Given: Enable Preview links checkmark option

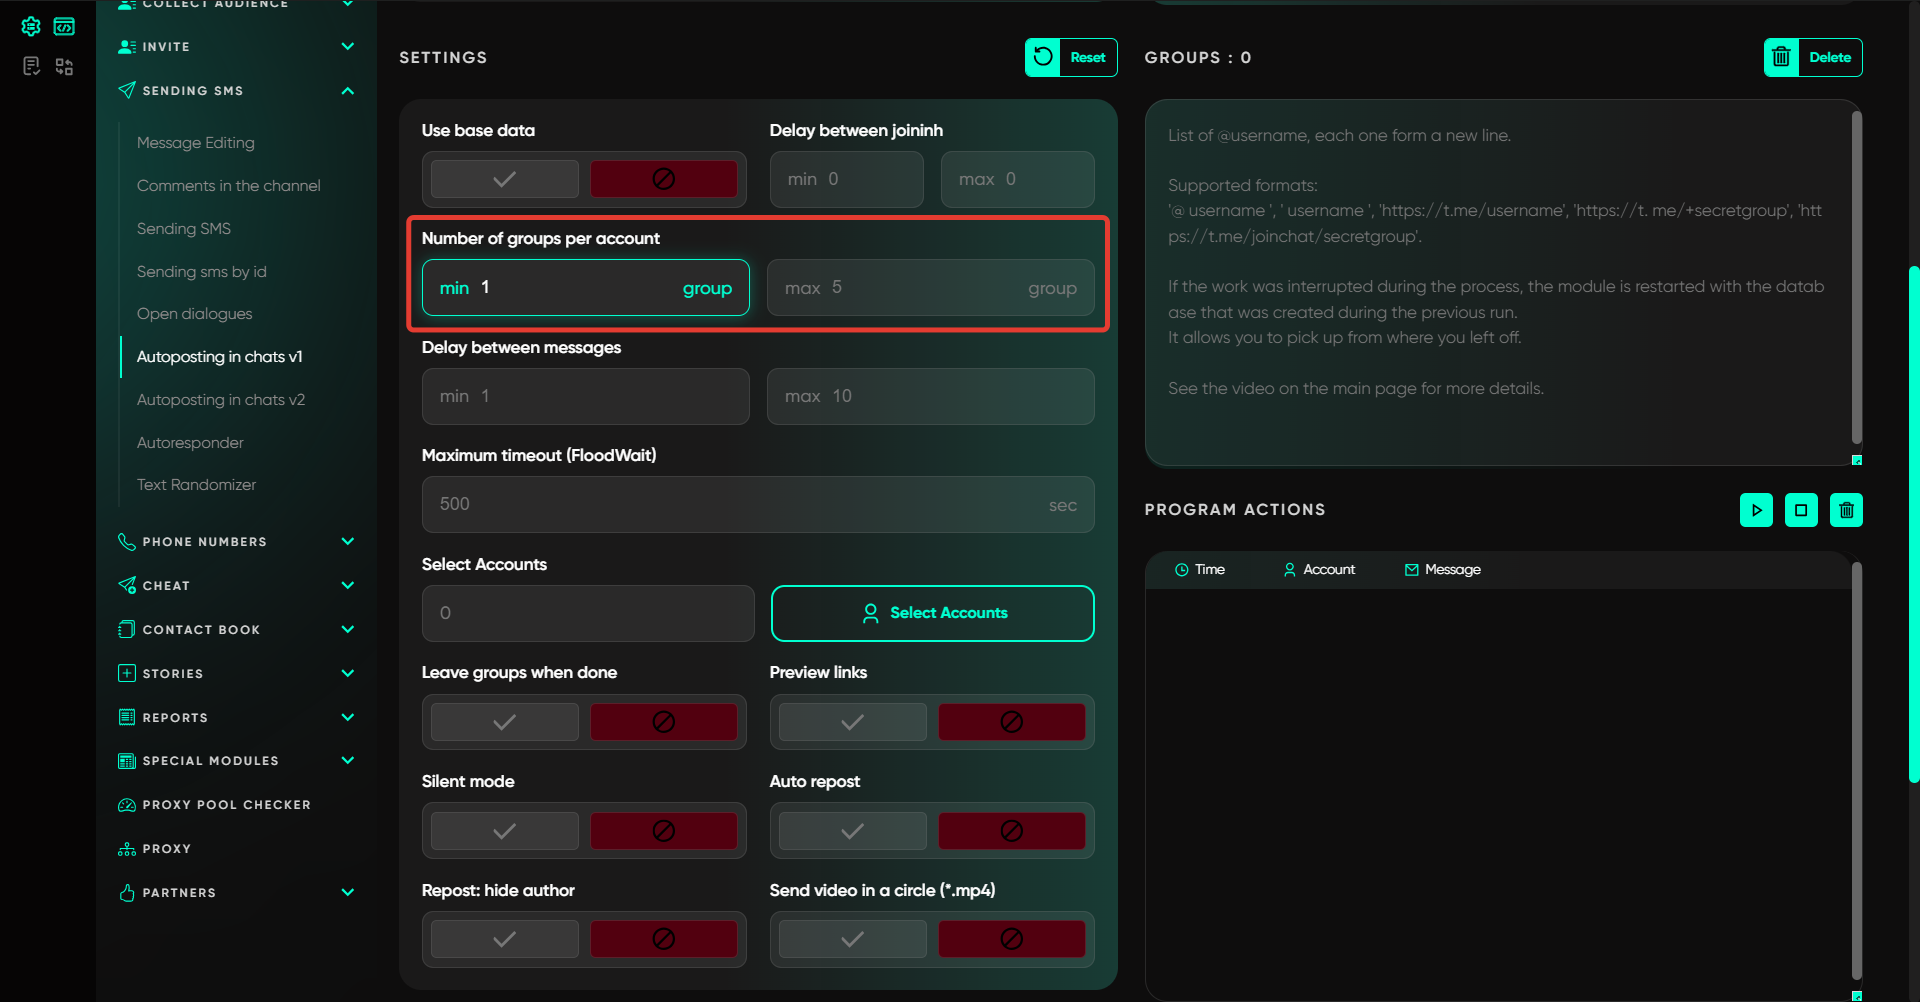Looking at the screenshot, I should [852, 722].
